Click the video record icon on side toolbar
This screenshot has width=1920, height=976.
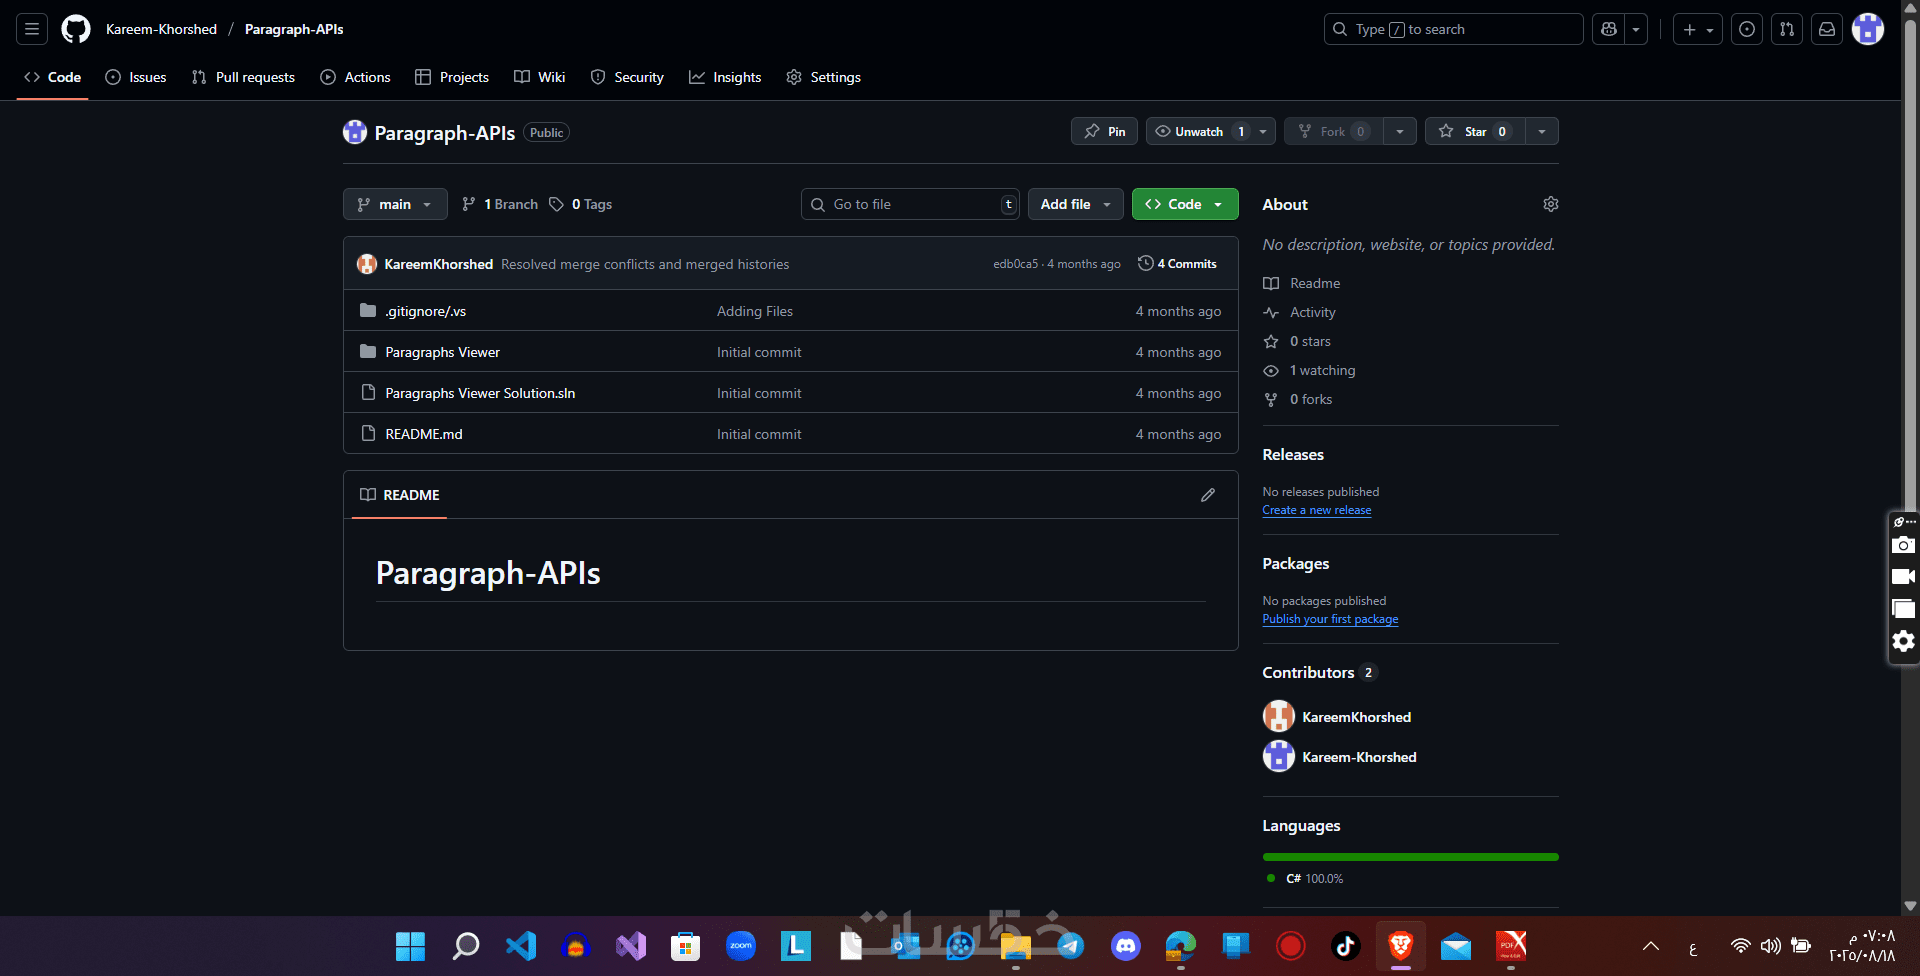tap(1903, 577)
